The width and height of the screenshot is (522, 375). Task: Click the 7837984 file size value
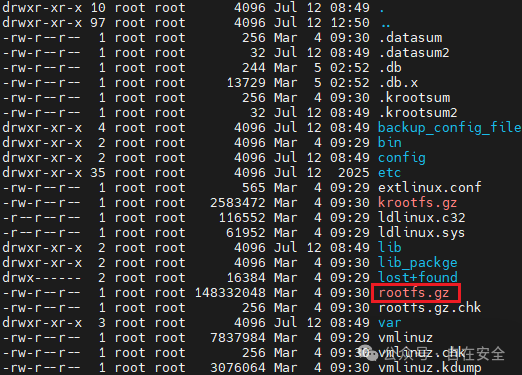[x=238, y=338]
